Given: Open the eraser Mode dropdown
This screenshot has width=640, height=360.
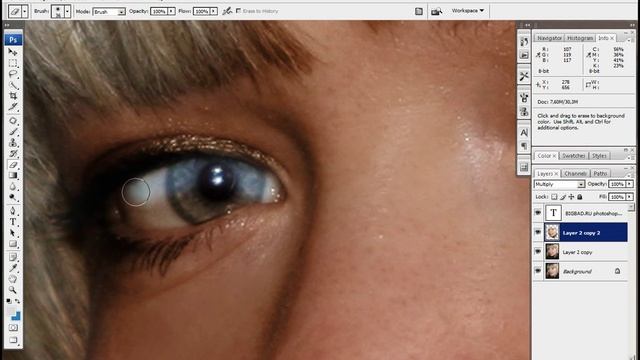Looking at the screenshot, I should click(x=109, y=12).
